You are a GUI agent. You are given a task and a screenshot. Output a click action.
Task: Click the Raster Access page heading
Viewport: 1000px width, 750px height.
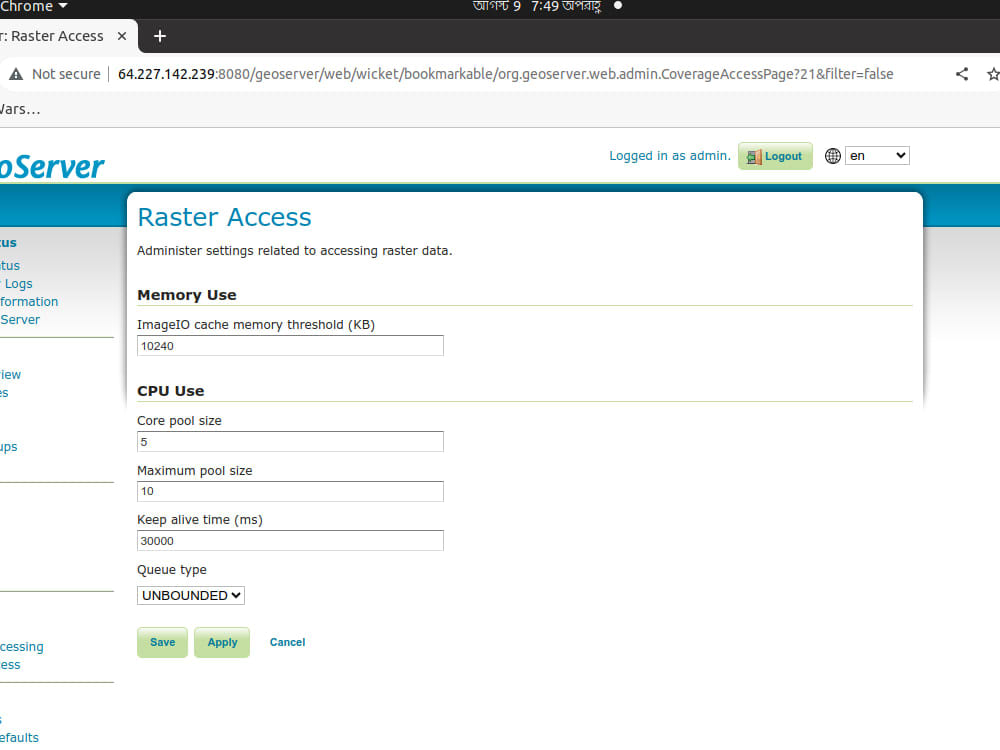pyautogui.click(x=224, y=217)
